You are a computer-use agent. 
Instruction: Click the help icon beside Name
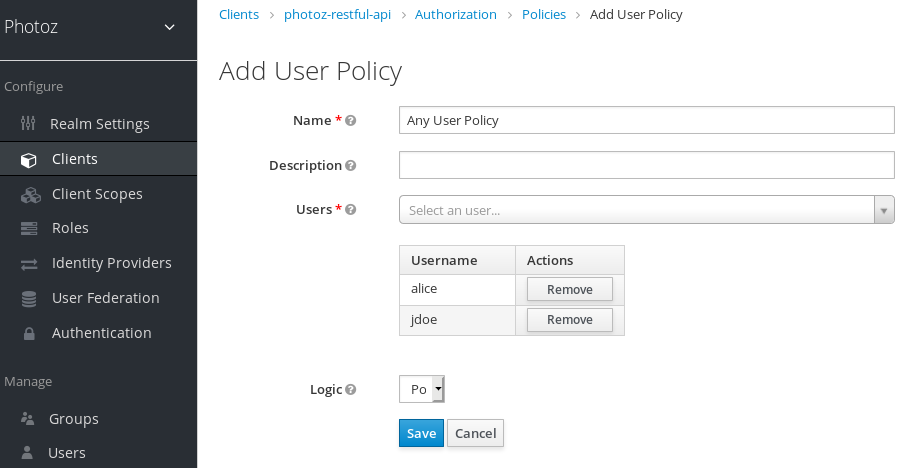click(x=351, y=121)
